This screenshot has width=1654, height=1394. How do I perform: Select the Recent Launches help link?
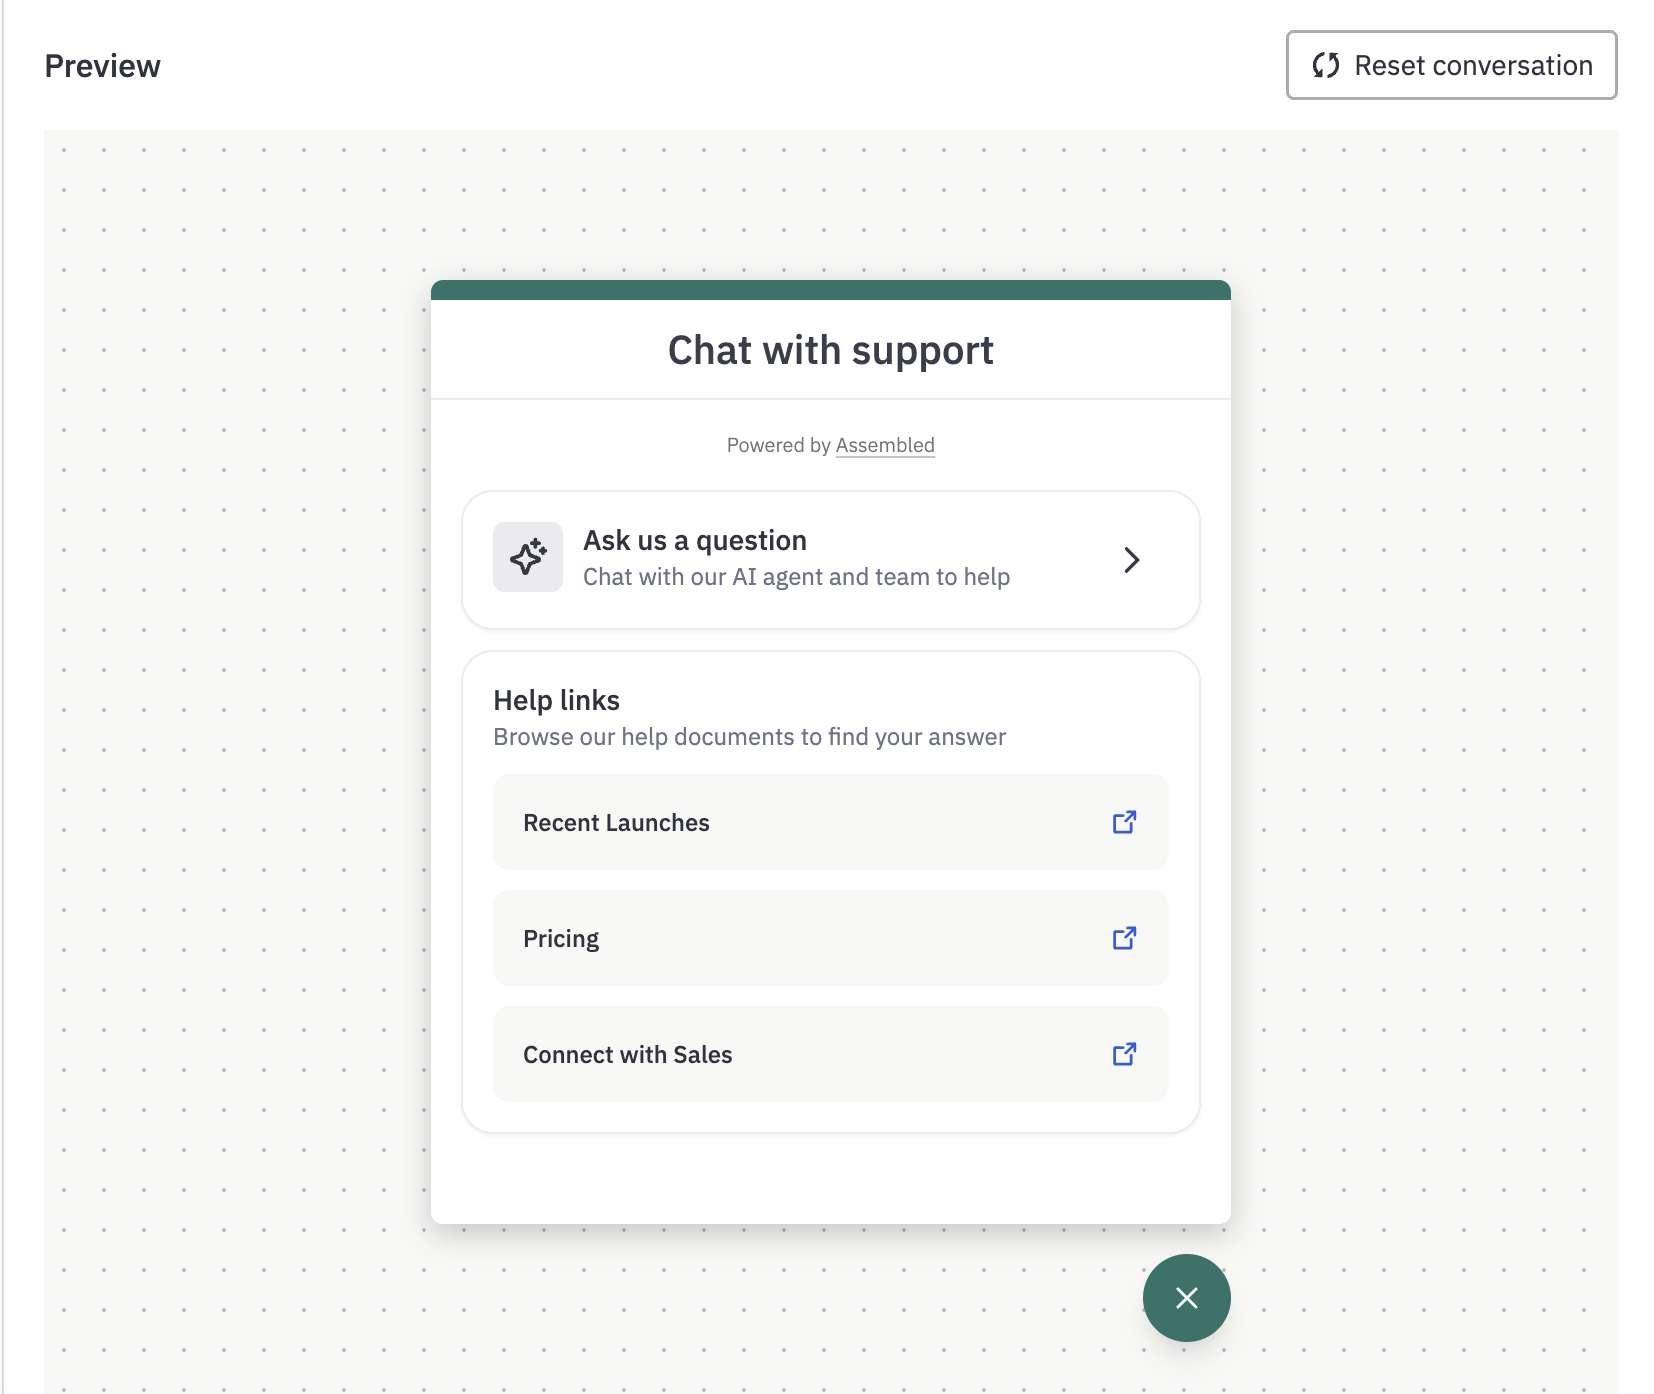tap(831, 822)
